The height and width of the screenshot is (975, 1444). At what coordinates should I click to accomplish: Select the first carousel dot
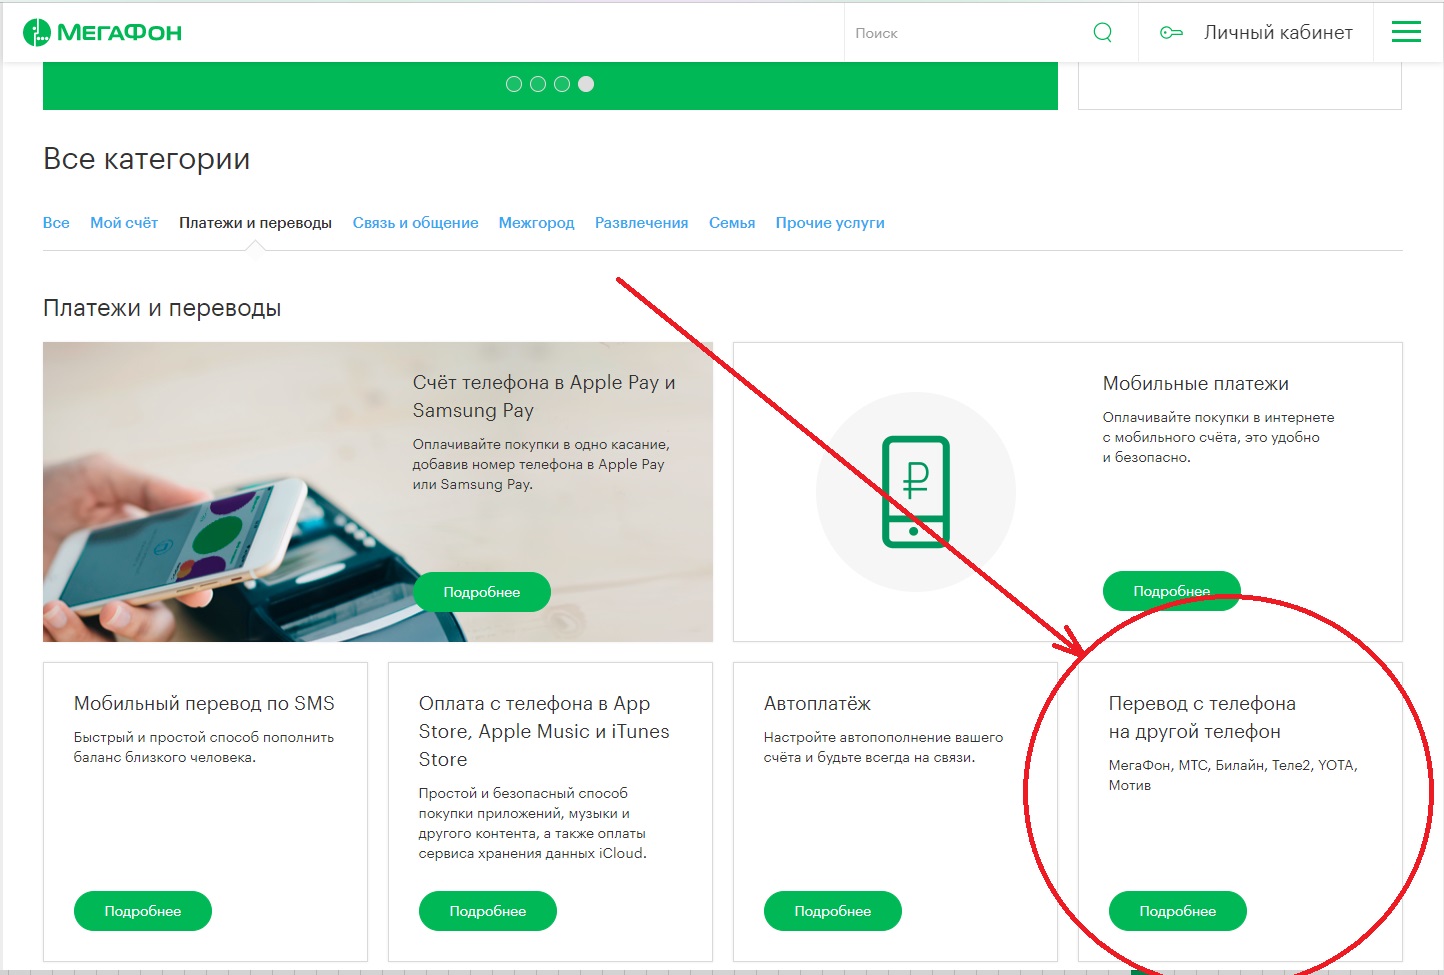(x=514, y=84)
